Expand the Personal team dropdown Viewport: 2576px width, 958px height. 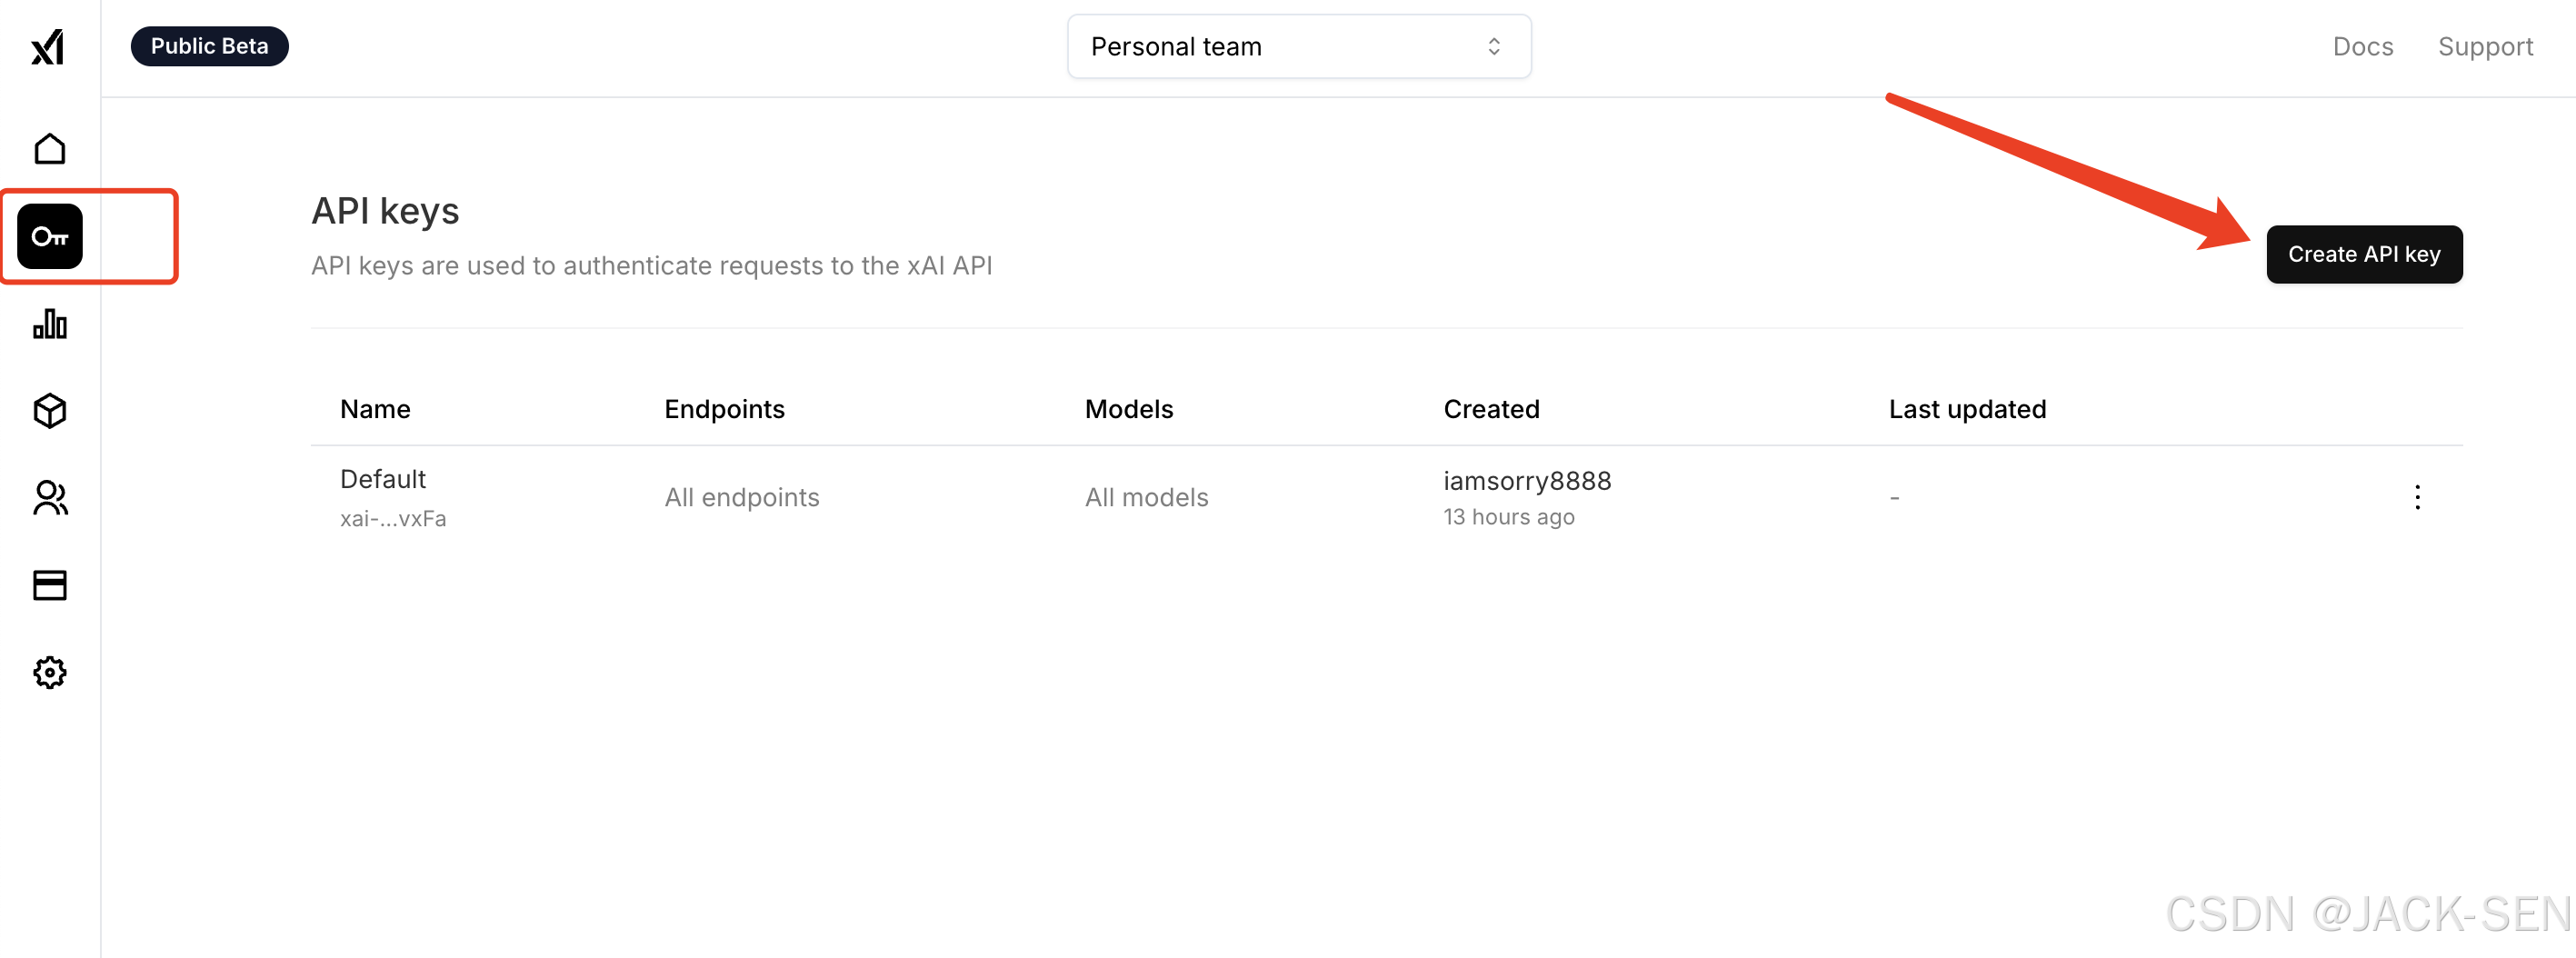point(1299,46)
